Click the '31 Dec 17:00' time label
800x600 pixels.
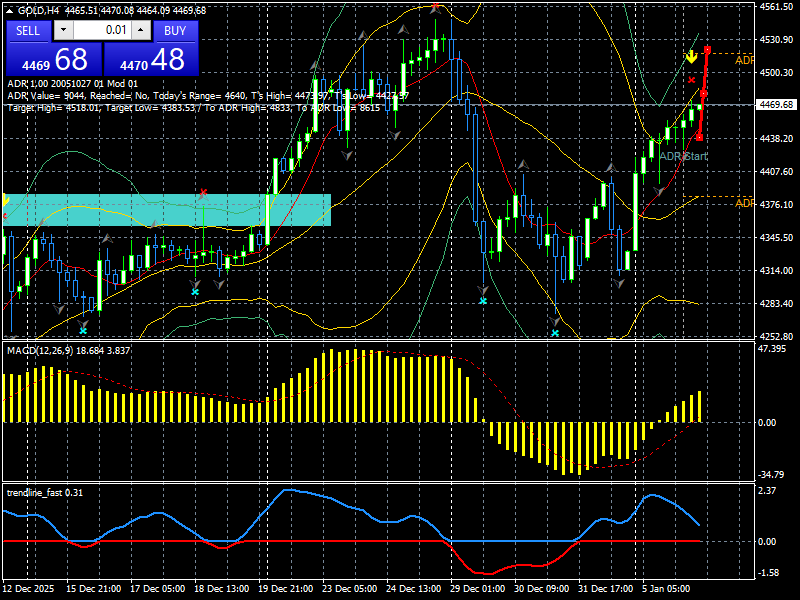point(605,589)
